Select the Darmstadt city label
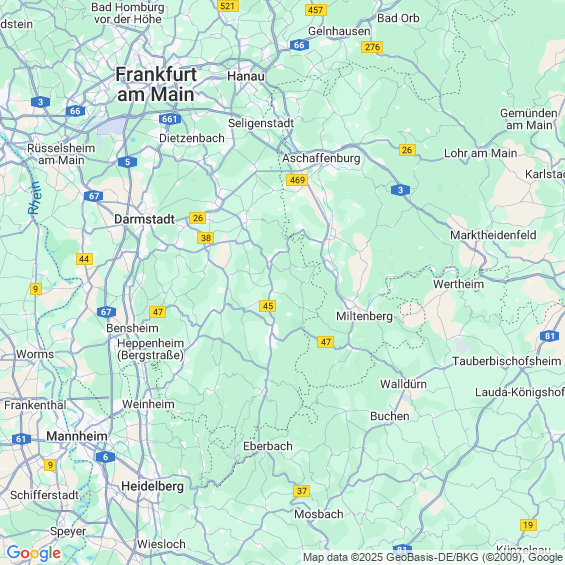Viewport: 565px width, 565px height. tap(144, 219)
